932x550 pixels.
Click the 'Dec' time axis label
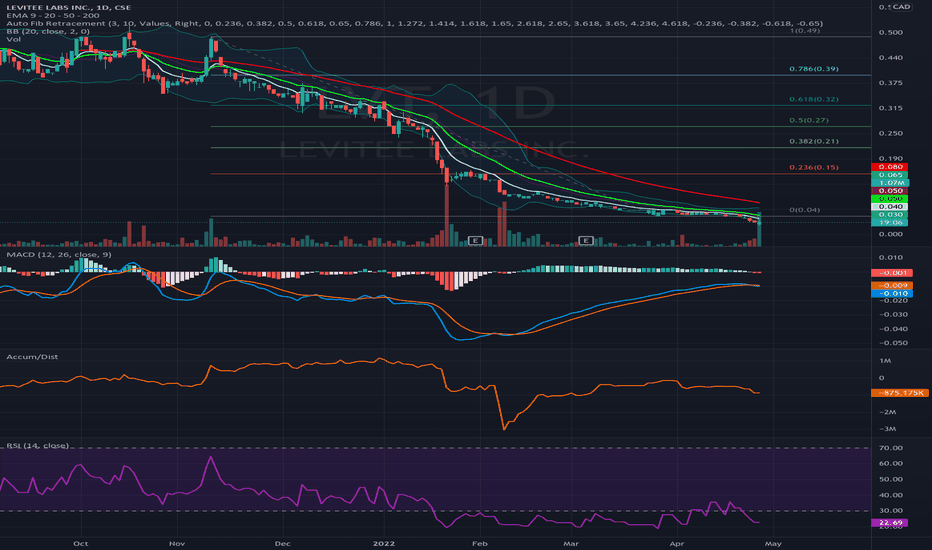point(282,543)
